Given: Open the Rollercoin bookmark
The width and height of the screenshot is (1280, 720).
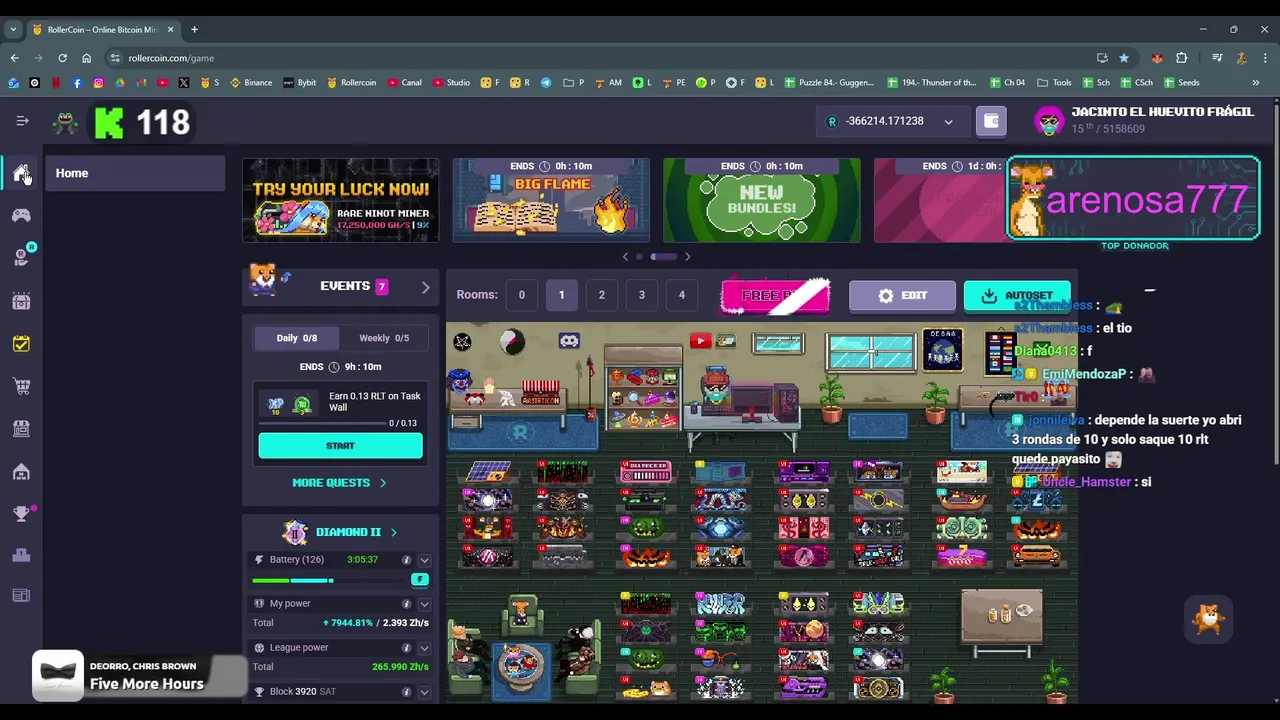Looking at the screenshot, I should pyautogui.click(x=352, y=83).
